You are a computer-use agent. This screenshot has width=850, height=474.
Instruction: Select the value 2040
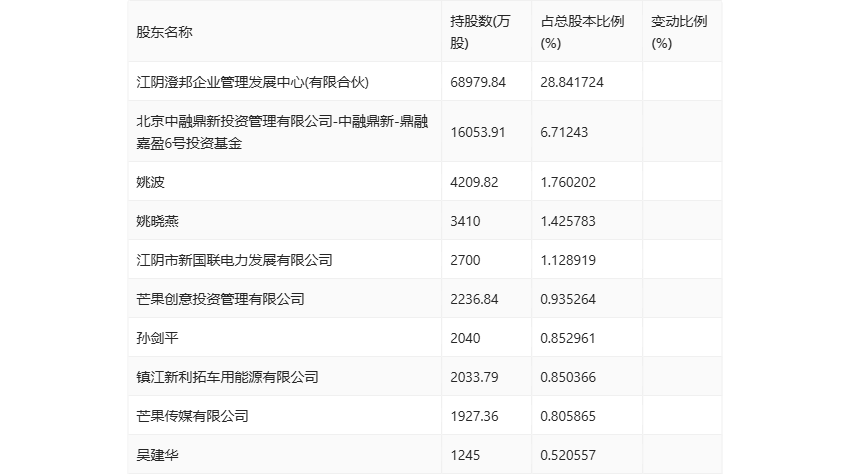click(x=465, y=338)
